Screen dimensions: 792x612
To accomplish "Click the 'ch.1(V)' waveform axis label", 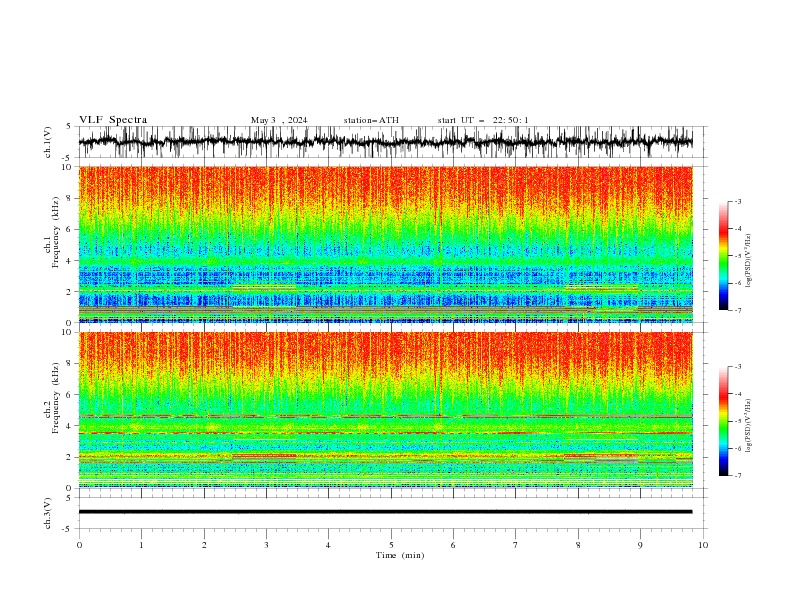I will [48, 142].
